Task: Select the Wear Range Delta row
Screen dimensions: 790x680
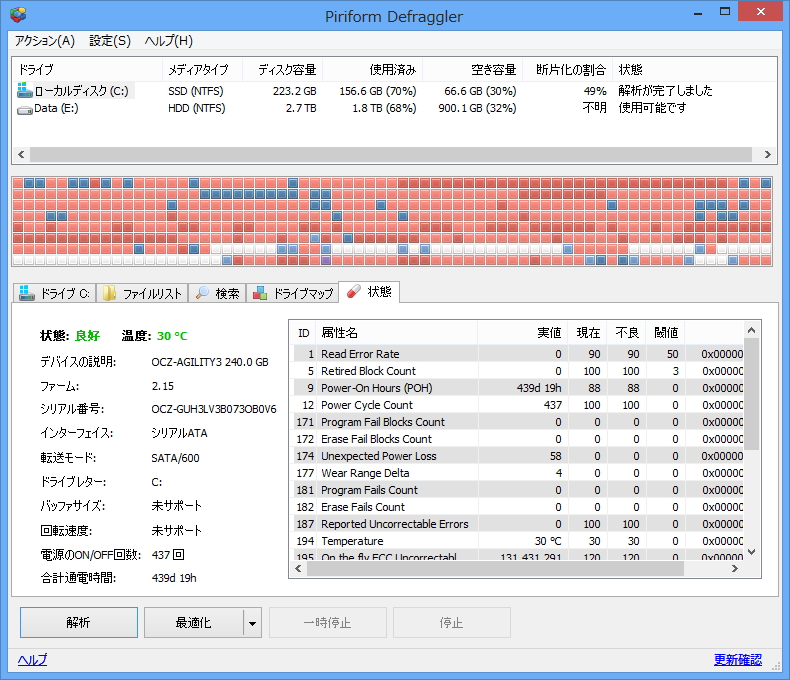Action: tap(517, 473)
